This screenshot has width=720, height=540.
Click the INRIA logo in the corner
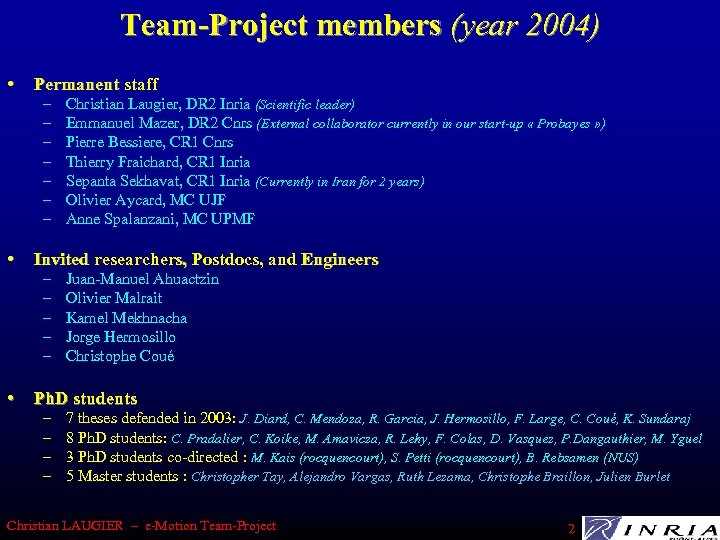(x=651, y=528)
